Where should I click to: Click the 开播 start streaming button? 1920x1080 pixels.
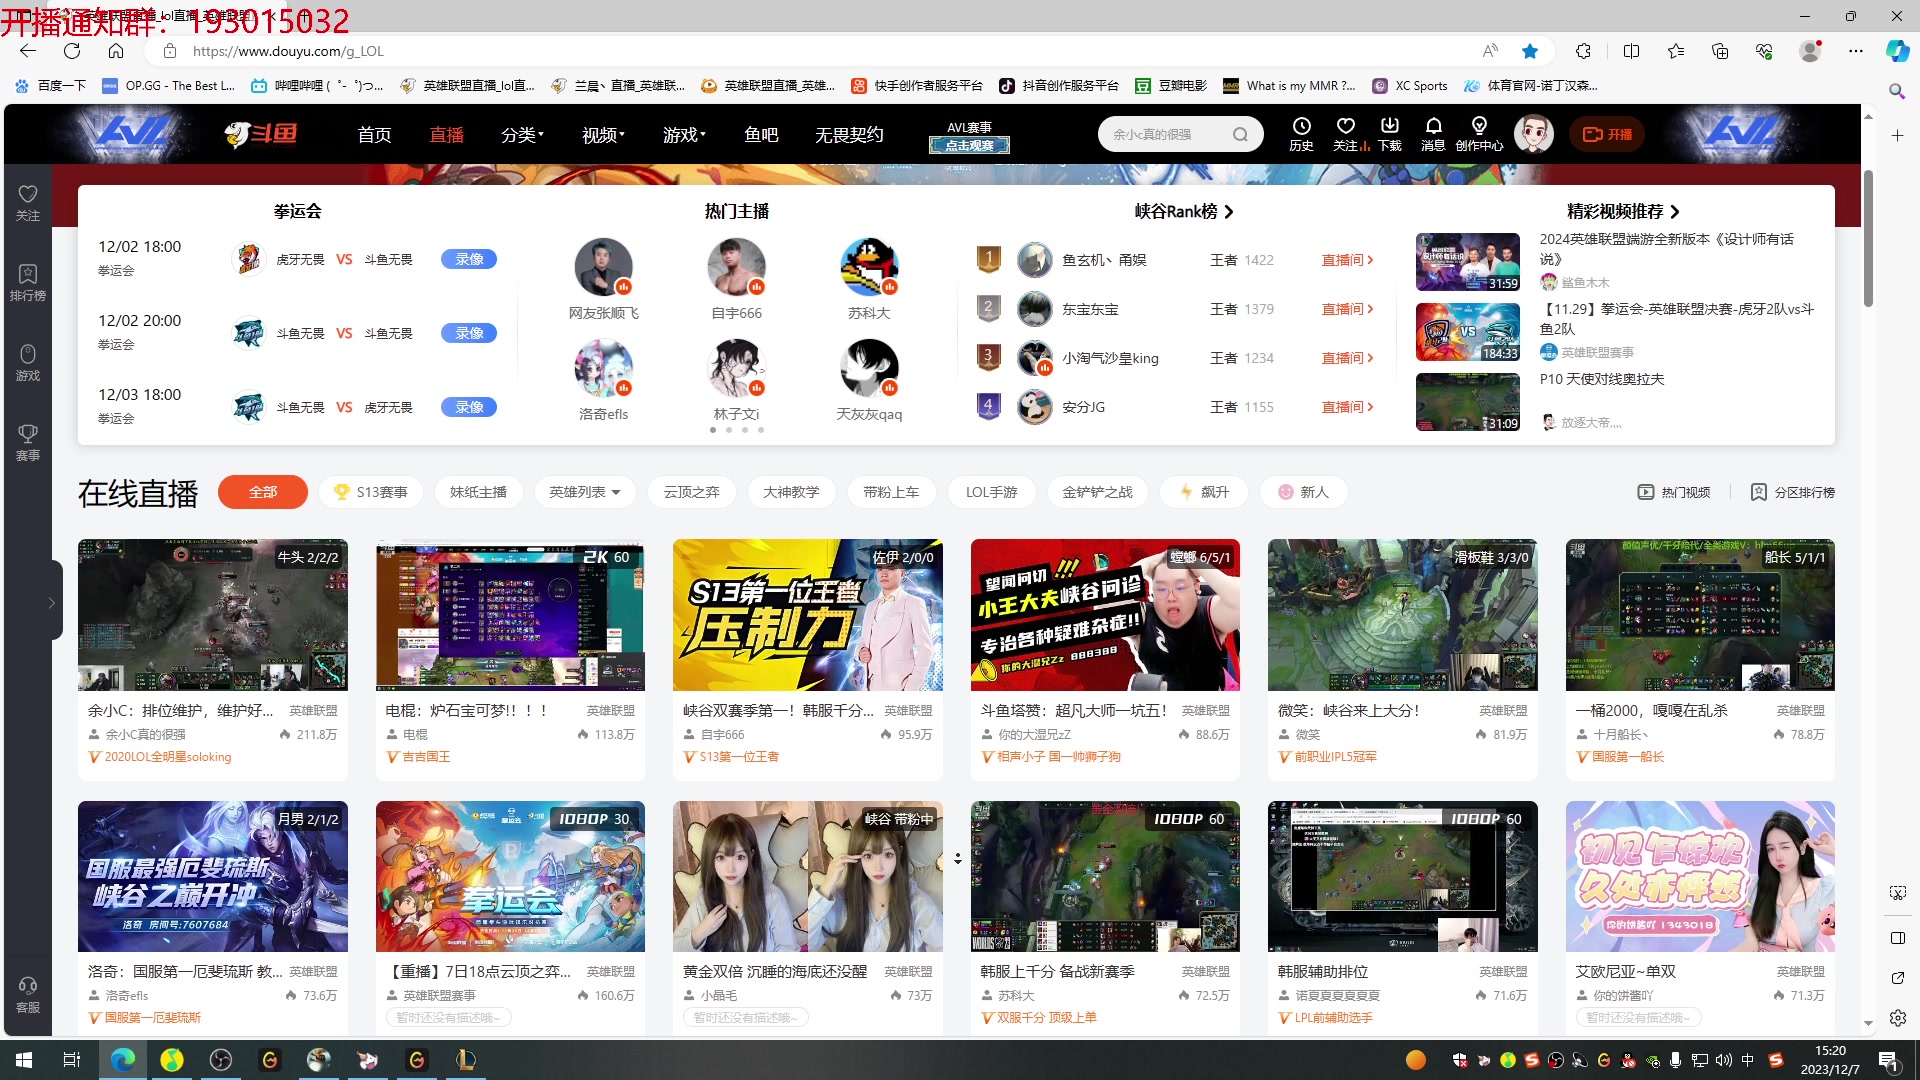[1607, 134]
